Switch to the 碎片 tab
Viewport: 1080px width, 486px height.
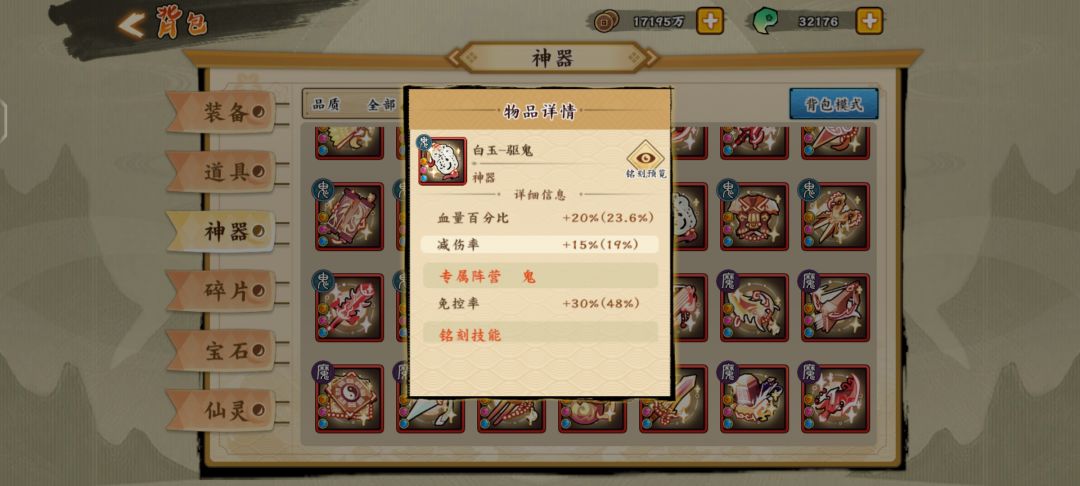pyautogui.click(x=222, y=290)
